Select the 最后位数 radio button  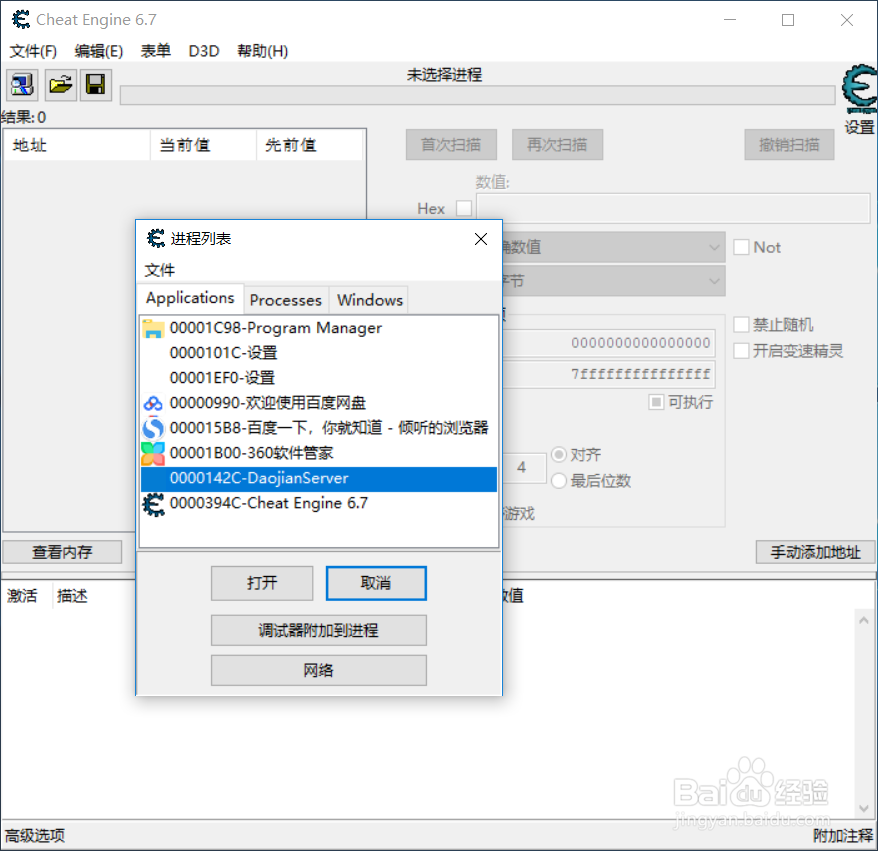(559, 480)
